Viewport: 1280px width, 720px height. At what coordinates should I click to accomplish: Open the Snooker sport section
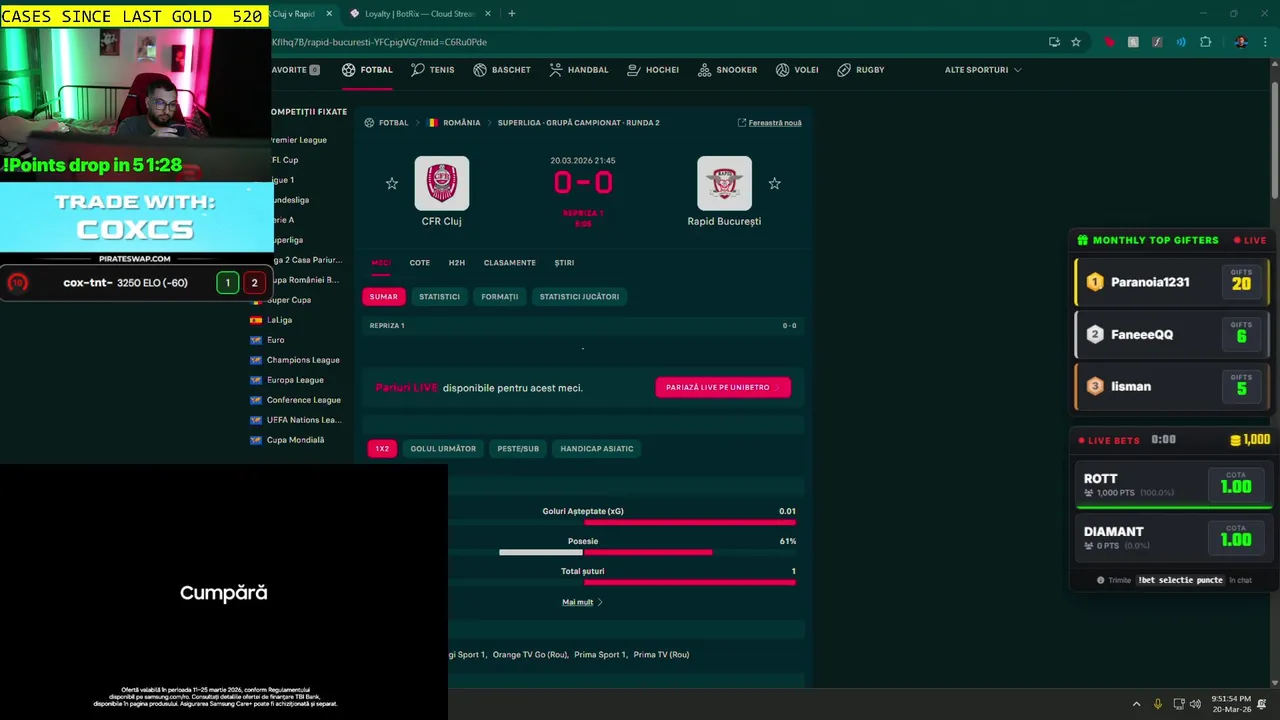[x=727, y=70]
